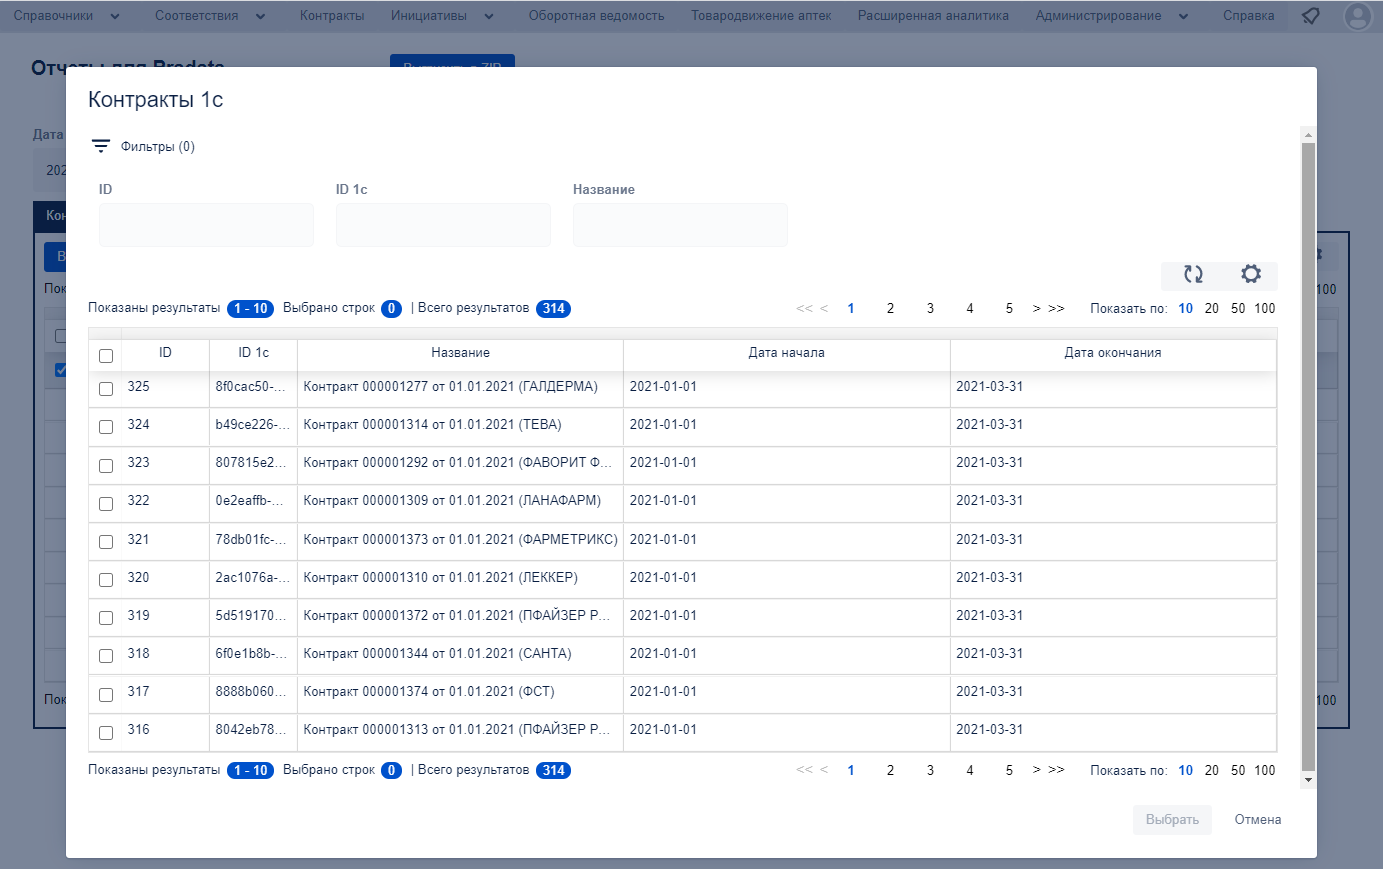This screenshot has height=869, width=1383.
Task: Sort by Дата окончания column header
Action: 1112,353
